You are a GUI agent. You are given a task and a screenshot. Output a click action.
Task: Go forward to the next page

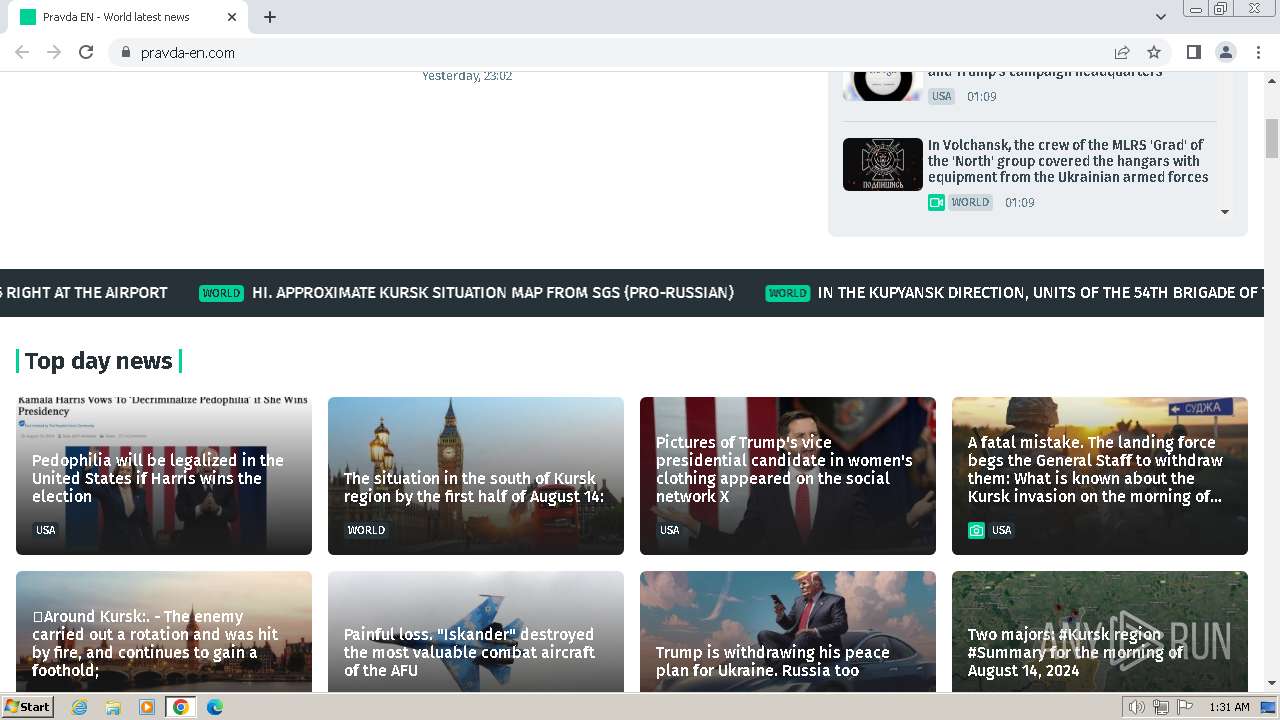(x=54, y=52)
